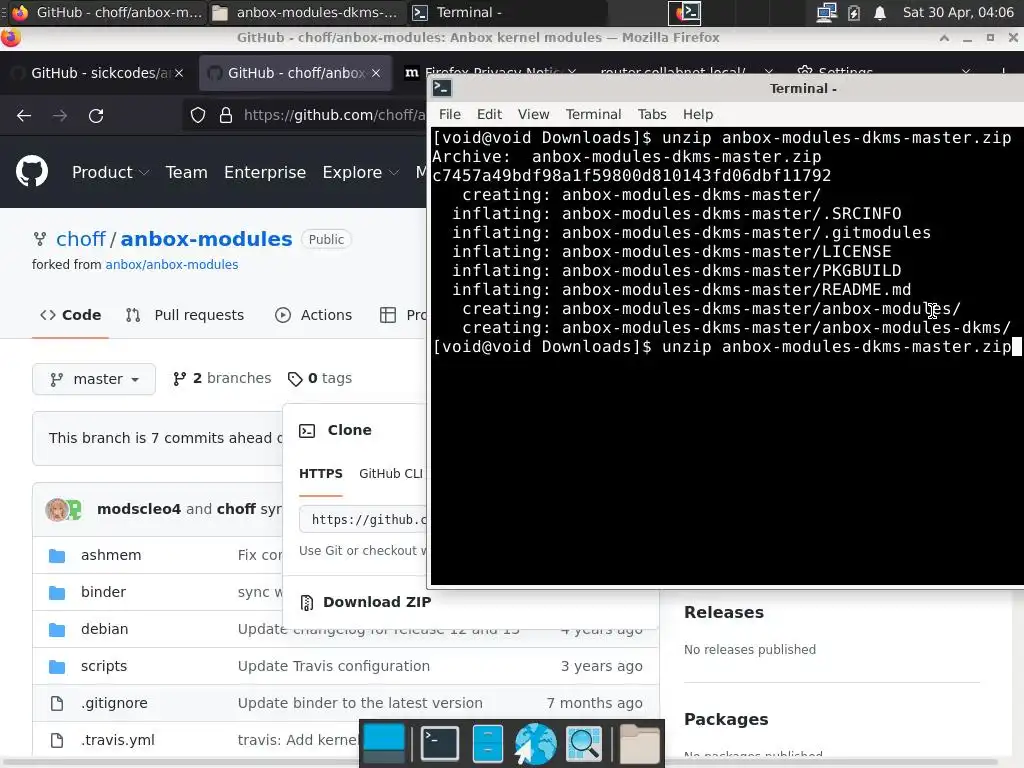Click the GitHub octocat logo
This screenshot has height=768, width=1024.
(x=31, y=172)
